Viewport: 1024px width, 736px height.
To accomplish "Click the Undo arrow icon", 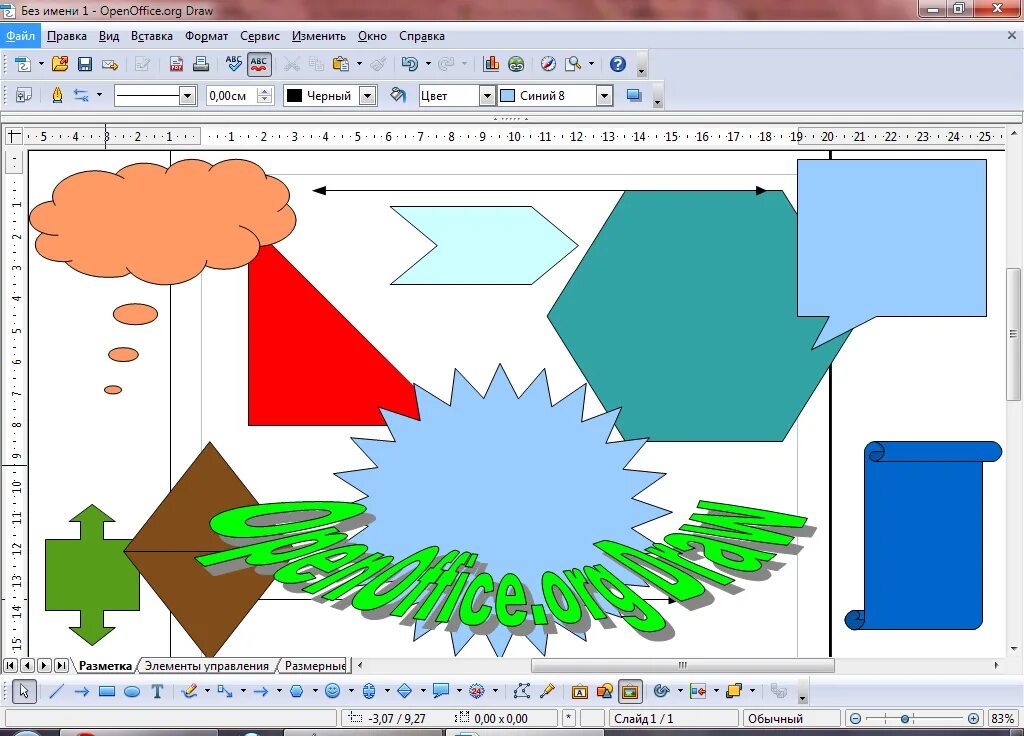I will [410, 64].
